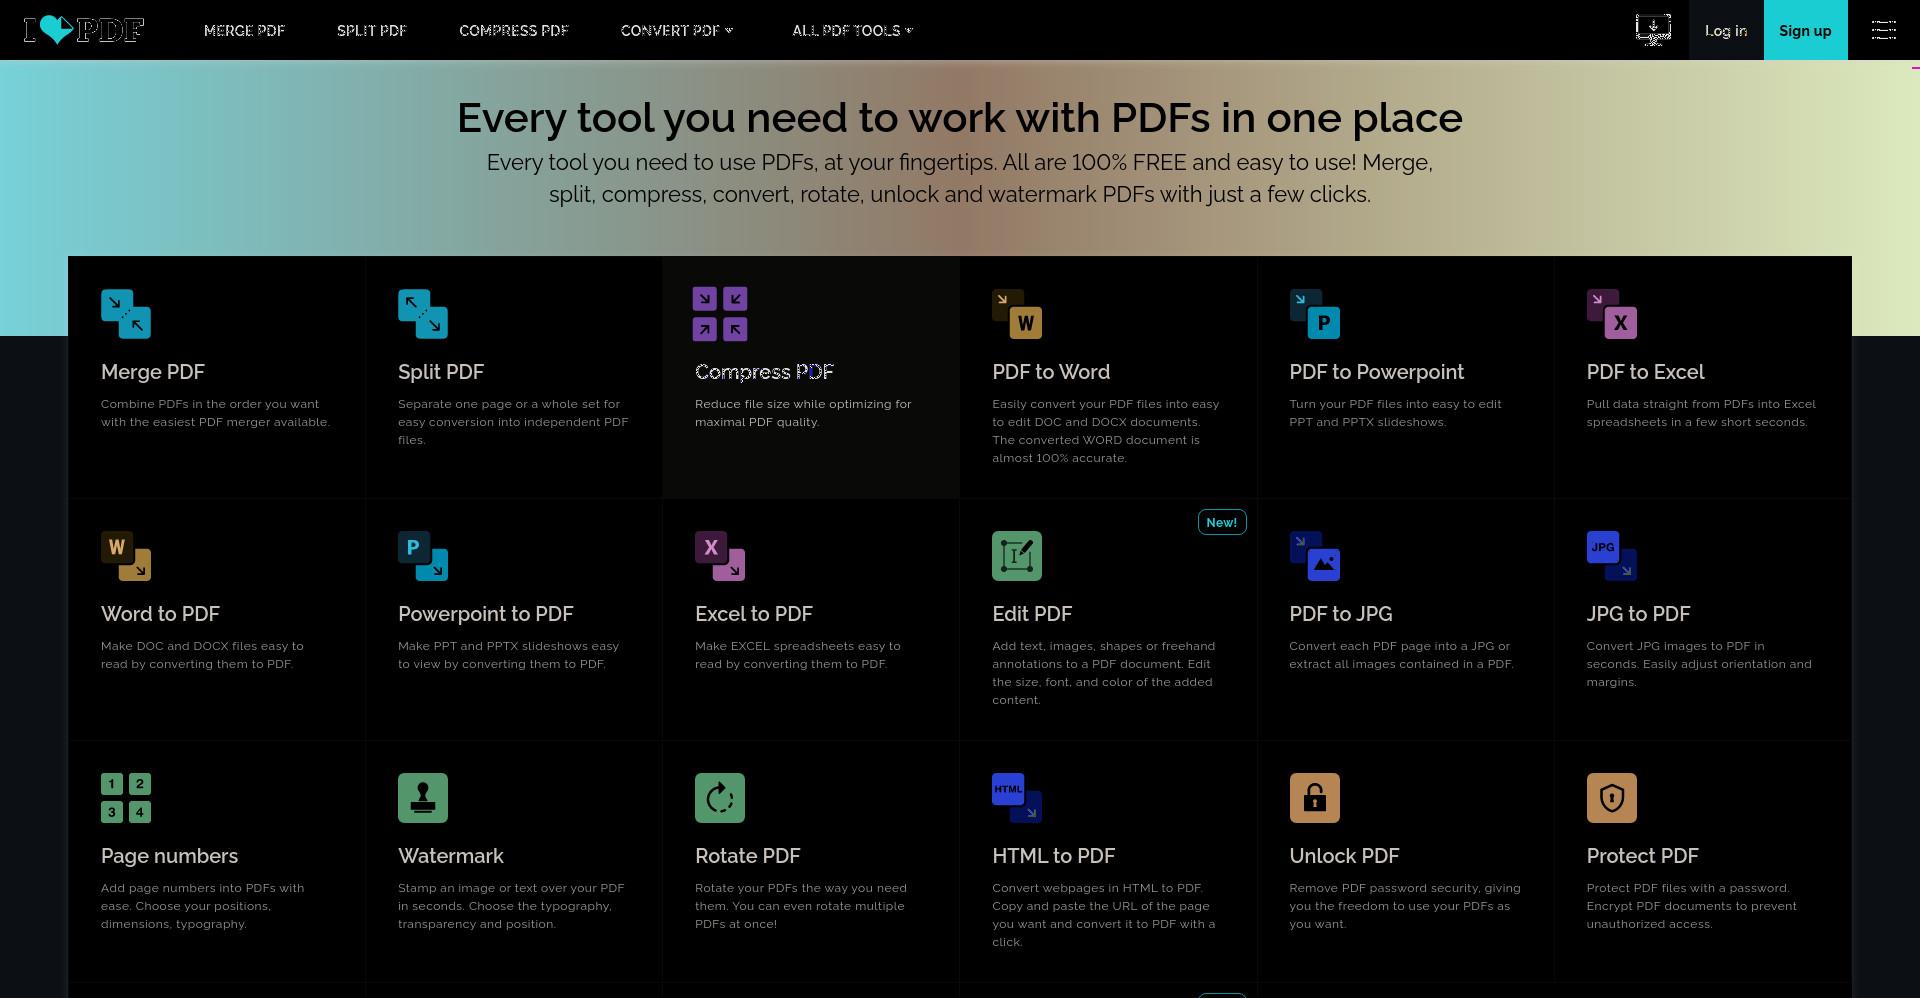Click the PDF to Word icon
The width and height of the screenshot is (1920, 998).
point(1017,314)
